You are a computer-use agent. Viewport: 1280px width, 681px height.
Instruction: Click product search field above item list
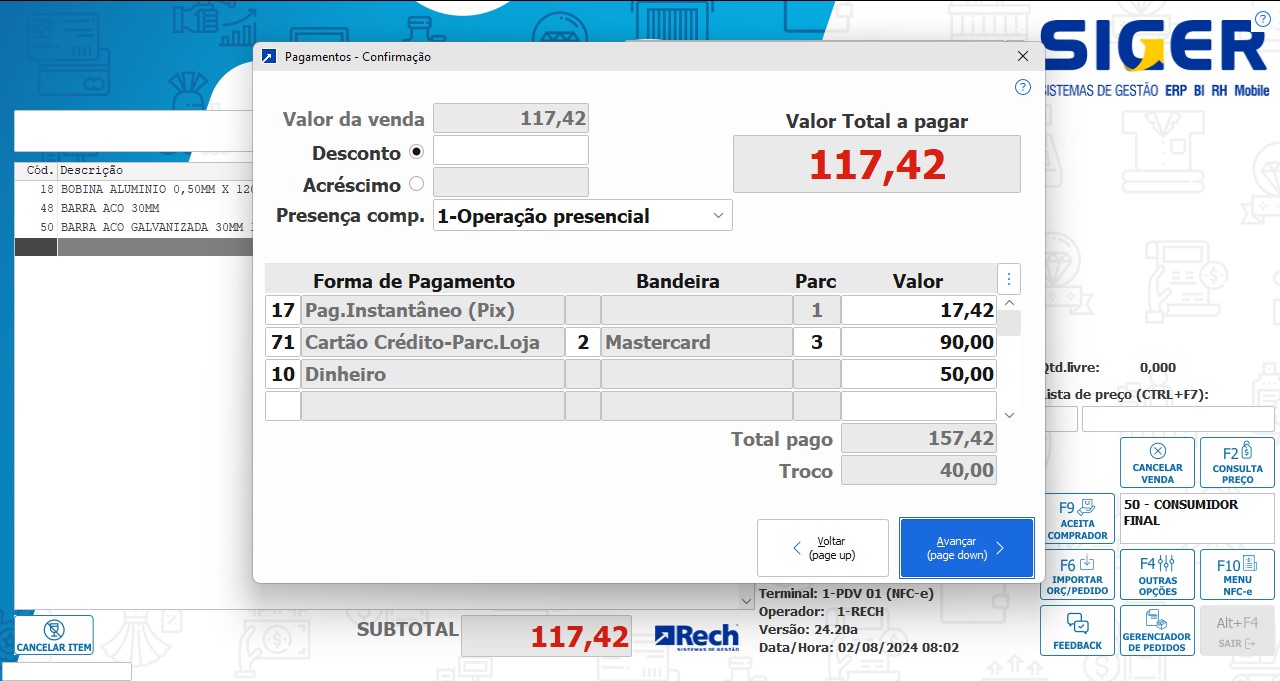133,130
